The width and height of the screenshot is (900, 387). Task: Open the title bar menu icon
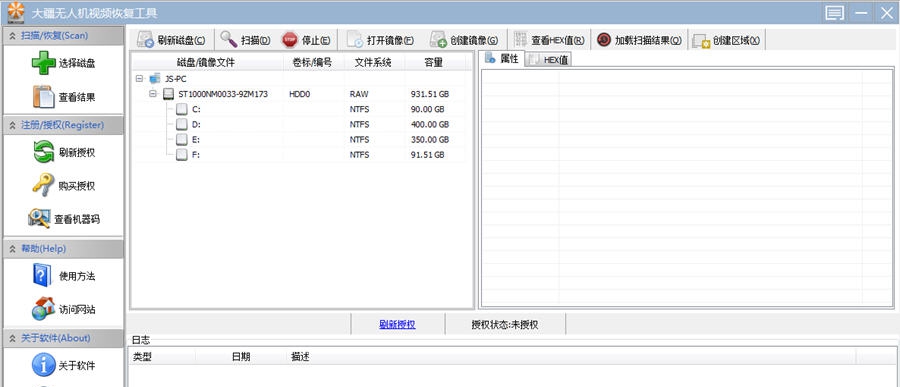835,13
